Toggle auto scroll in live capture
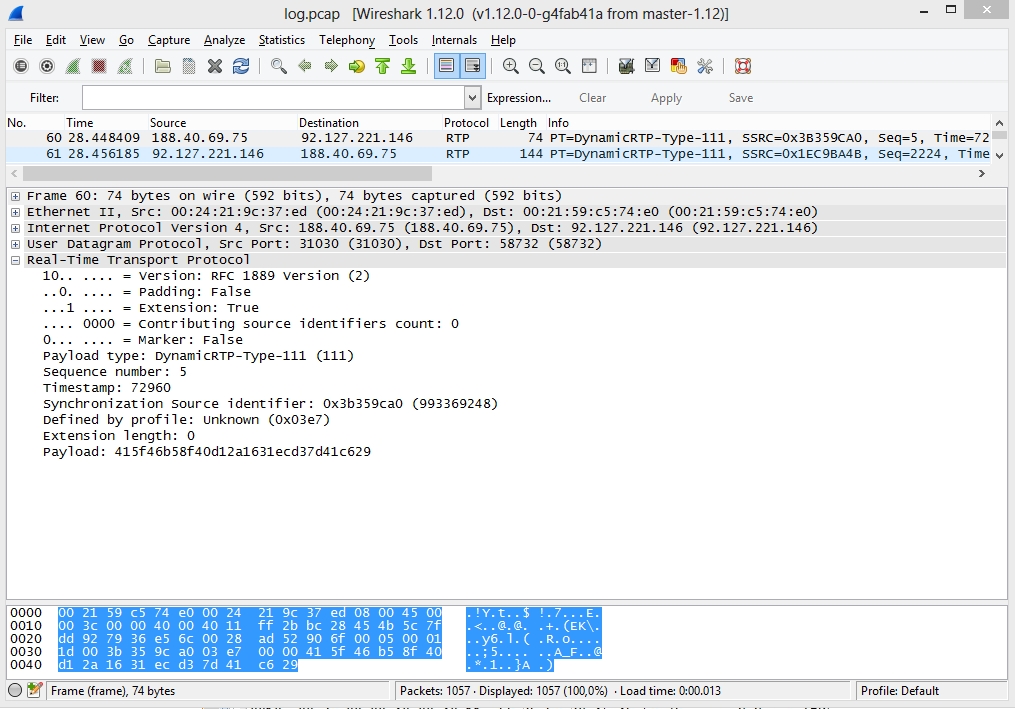This screenshot has width=1015, height=709. pyautogui.click(x=472, y=66)
